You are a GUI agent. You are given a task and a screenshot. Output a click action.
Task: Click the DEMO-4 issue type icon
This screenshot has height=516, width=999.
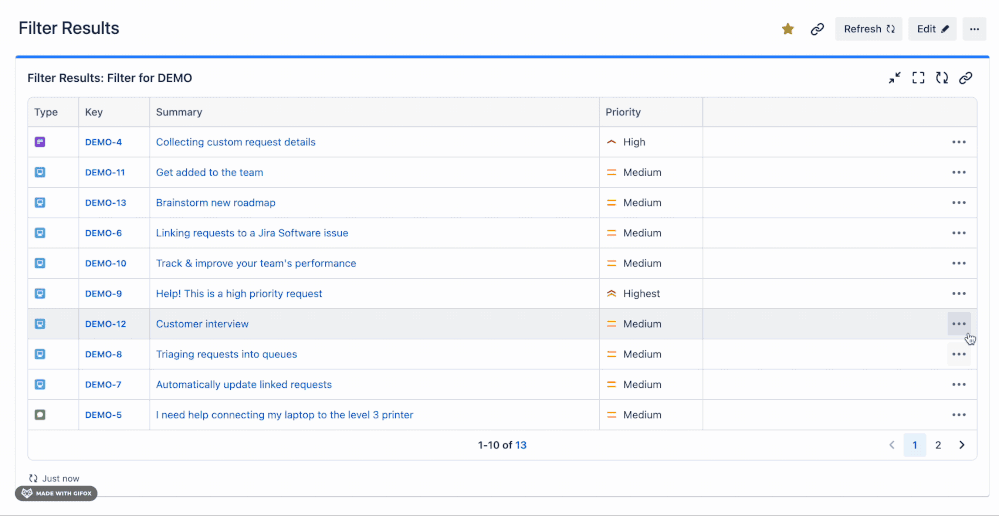[x=40, y=142]
